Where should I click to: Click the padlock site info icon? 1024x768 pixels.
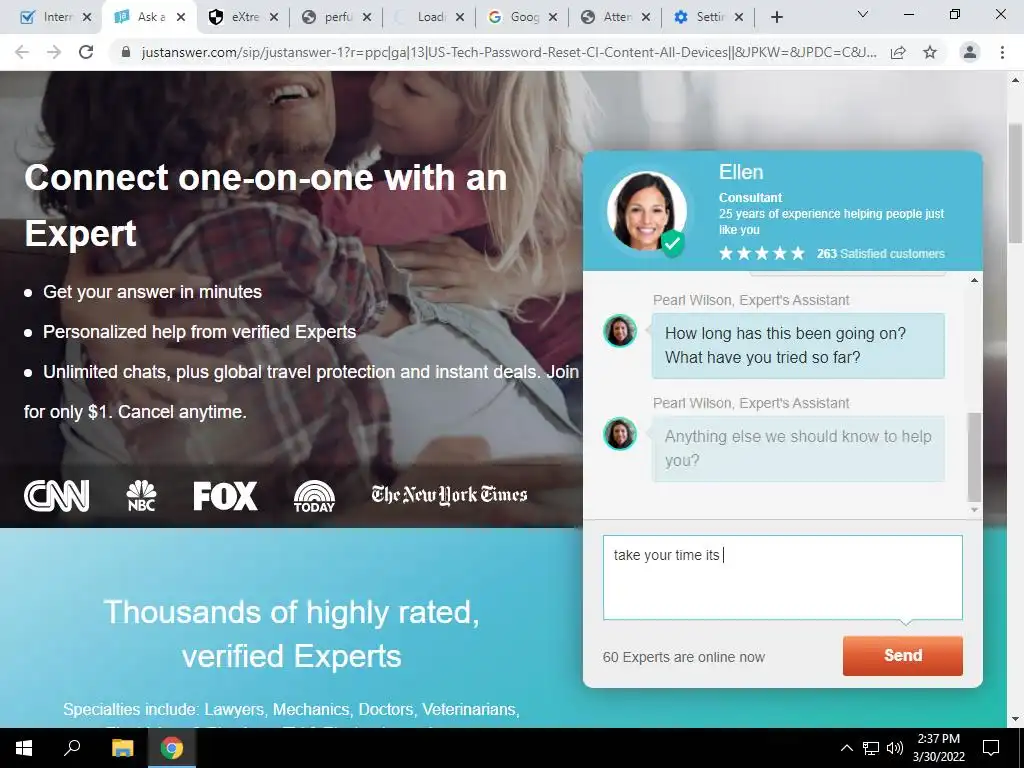[127, 52]
